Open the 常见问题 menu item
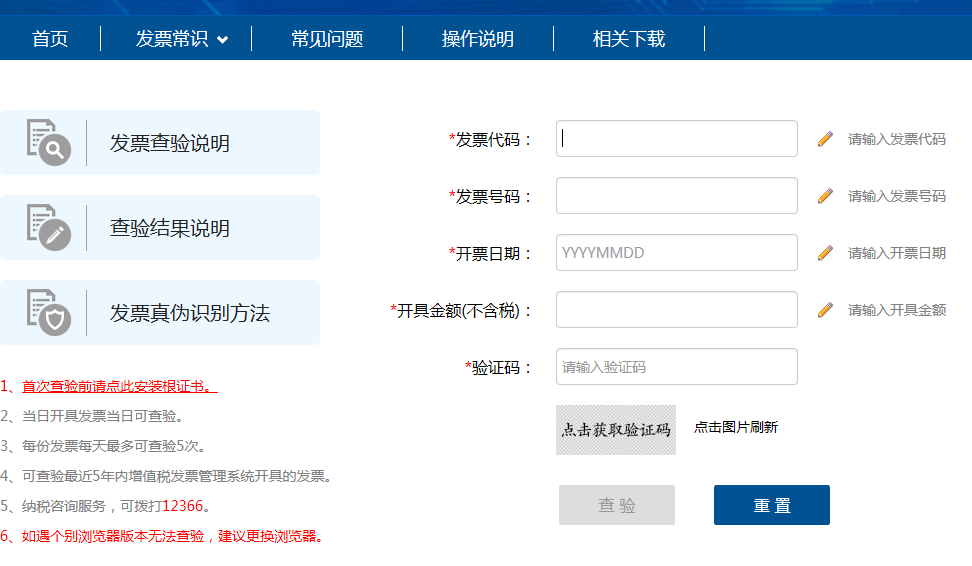 (x=327, y=39)
